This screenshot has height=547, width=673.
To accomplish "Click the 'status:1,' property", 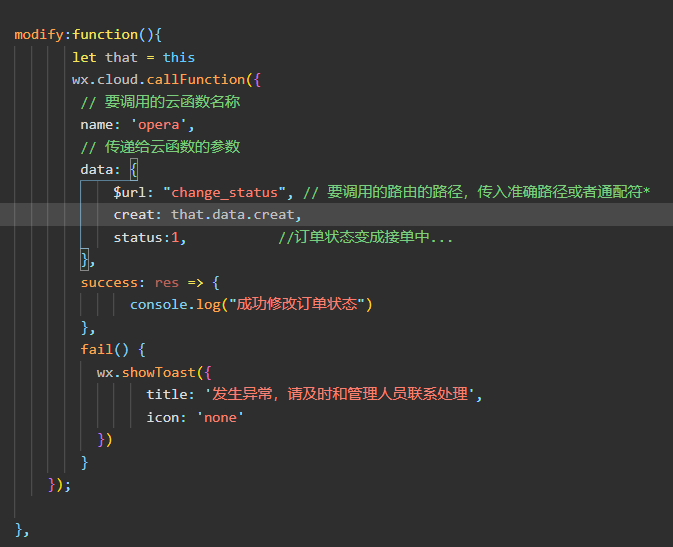I will click(150, 237).
